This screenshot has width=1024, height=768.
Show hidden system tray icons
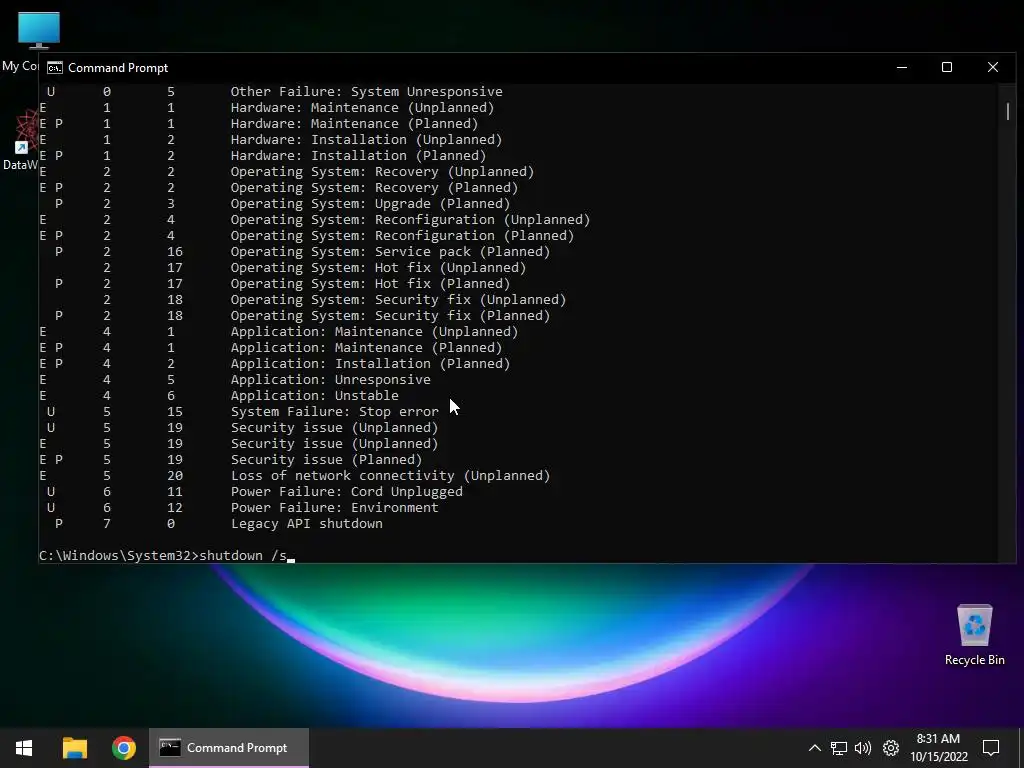tap(814, 748)
